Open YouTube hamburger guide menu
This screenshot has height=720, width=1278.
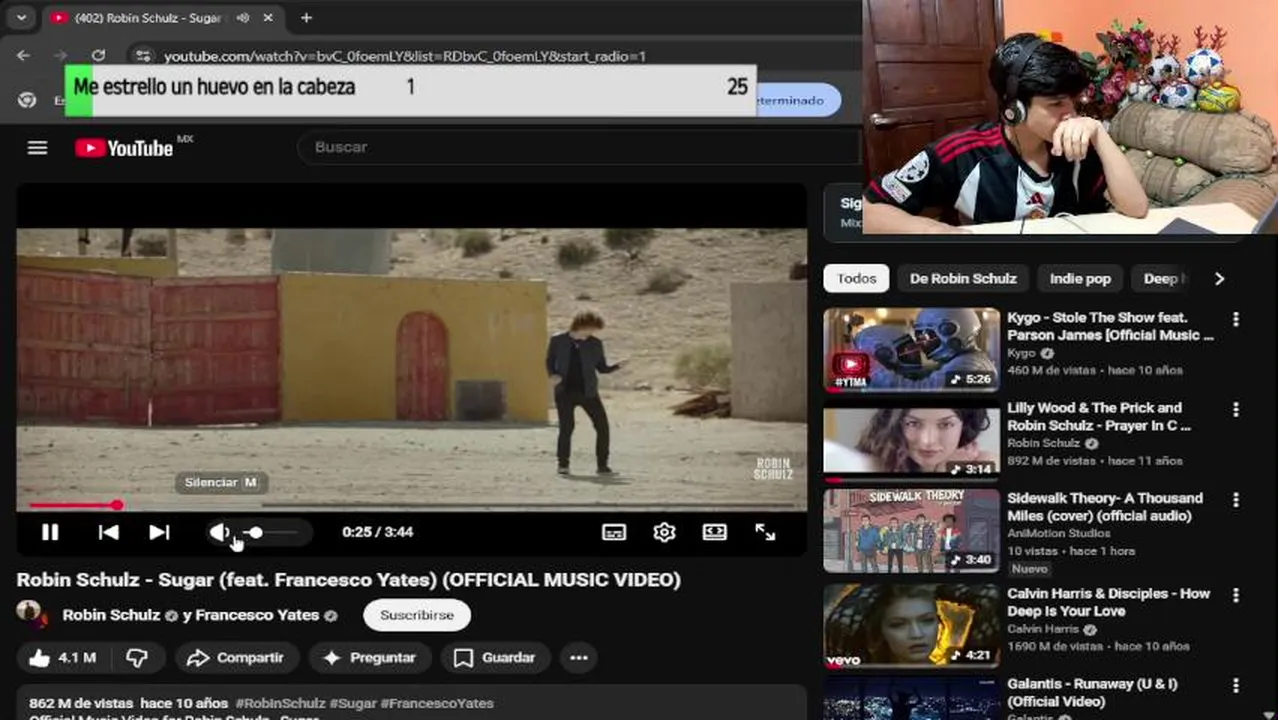[37, 148]
